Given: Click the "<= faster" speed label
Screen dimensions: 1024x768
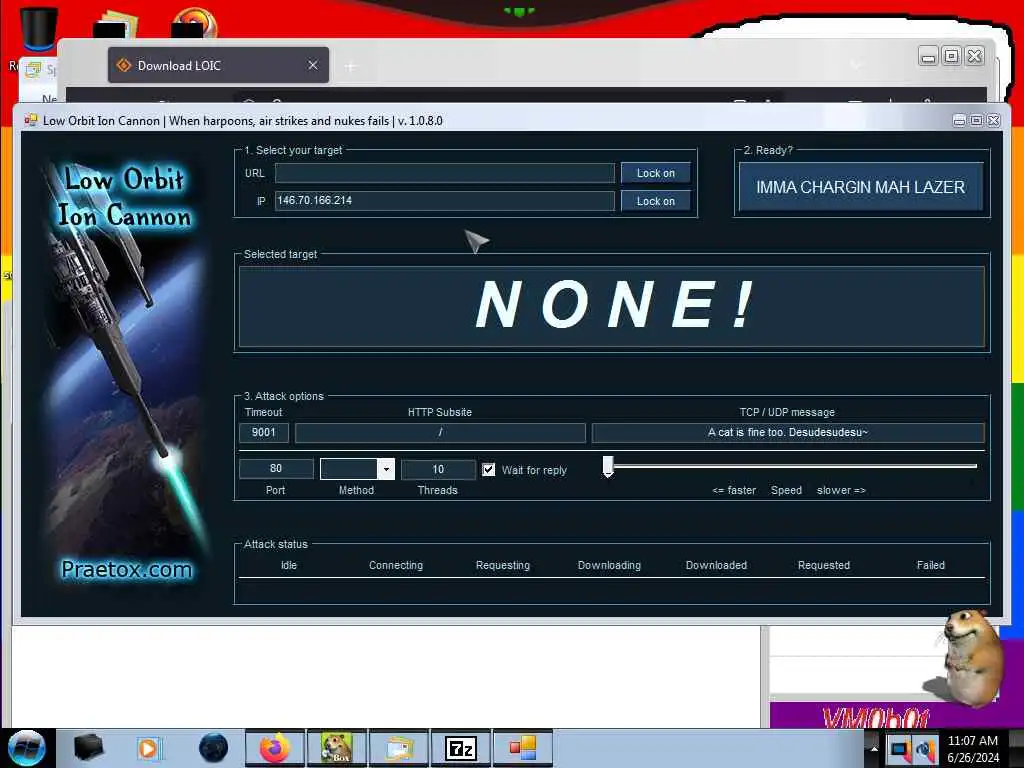Looking at the screenshot, I should click(734, 490).
